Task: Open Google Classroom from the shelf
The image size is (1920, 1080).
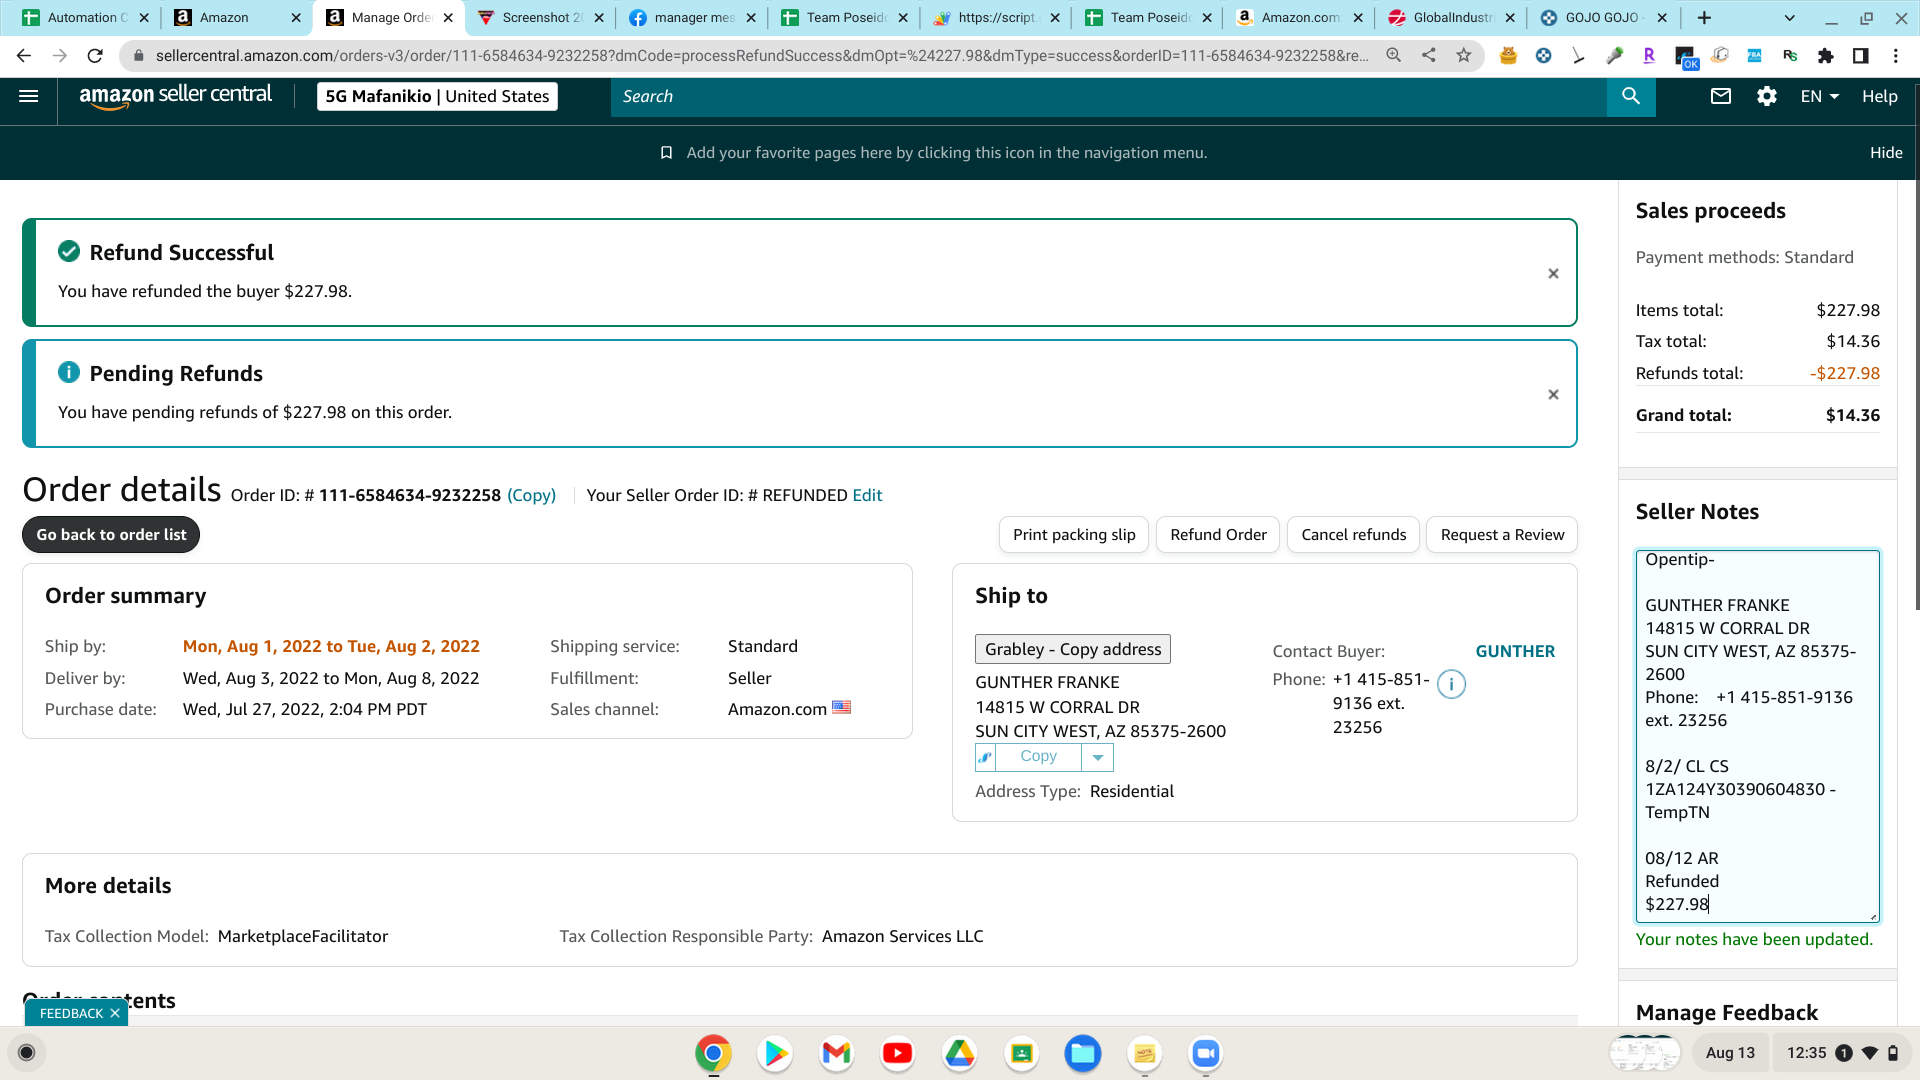Action: [1021, 1053]
